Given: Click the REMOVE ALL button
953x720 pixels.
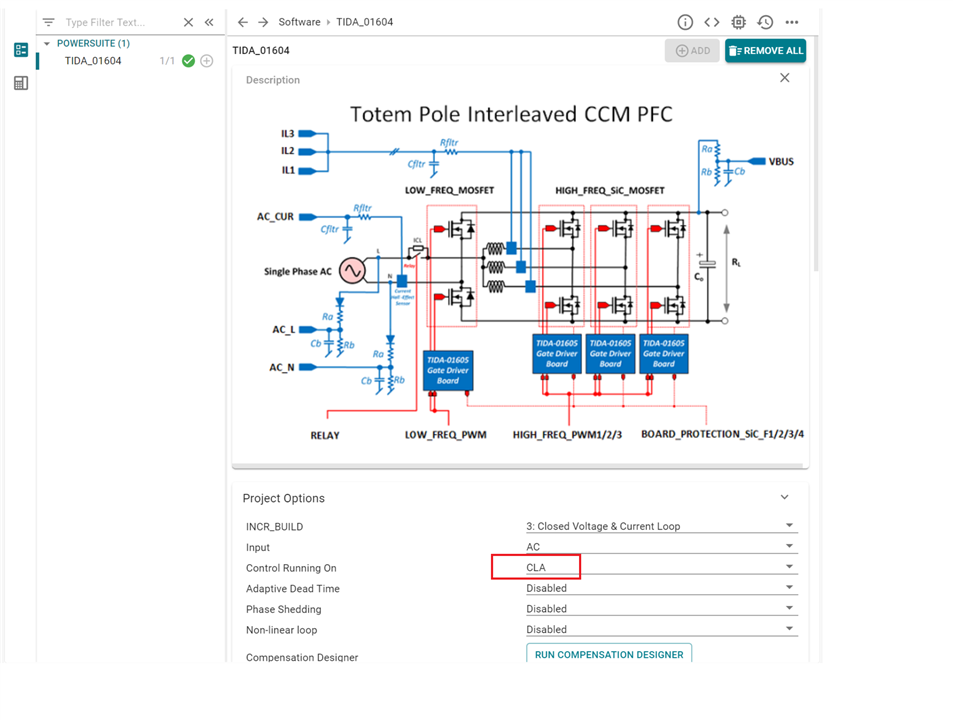Looking at the screenshot, I should coord(765,50).
